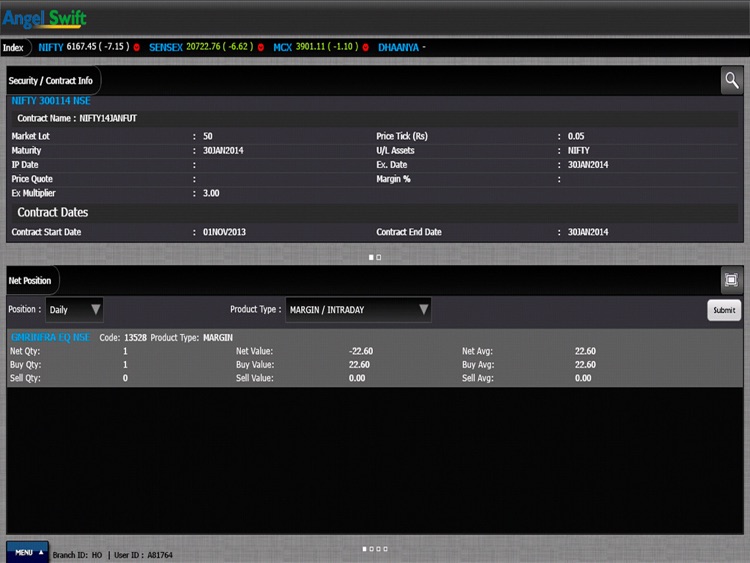This screenshot has width=750, height=563.
Task: Click Contract End Date value 30JAN2014
Action: coord(588,232)
